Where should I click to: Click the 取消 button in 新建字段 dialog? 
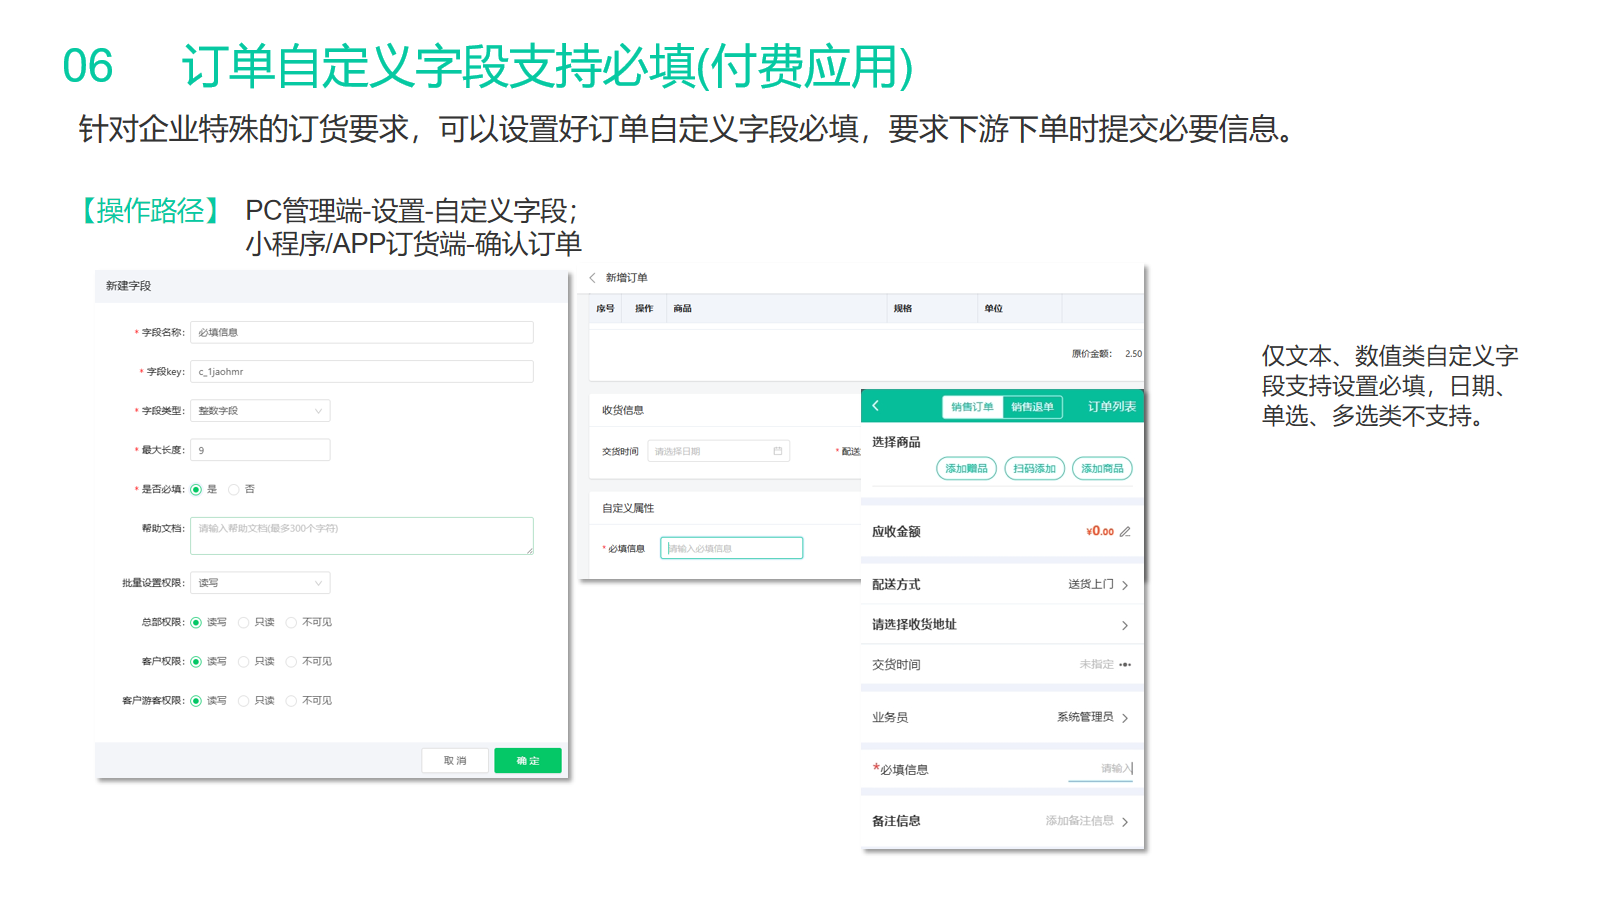click(x=455, y=761)
